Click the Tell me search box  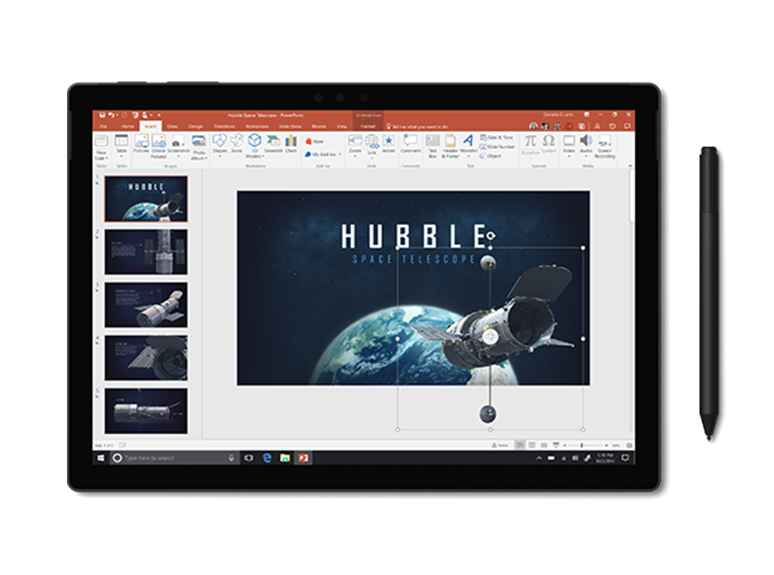coord(418,127)
